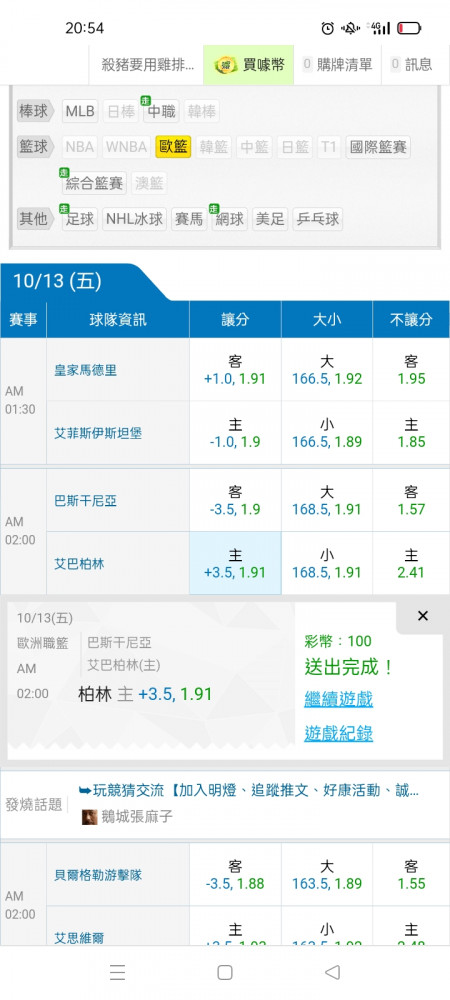This screenshot has width=450, height=1000.
Task: Select the 國際籃賽 basketball filter
Action: [379, 147]
